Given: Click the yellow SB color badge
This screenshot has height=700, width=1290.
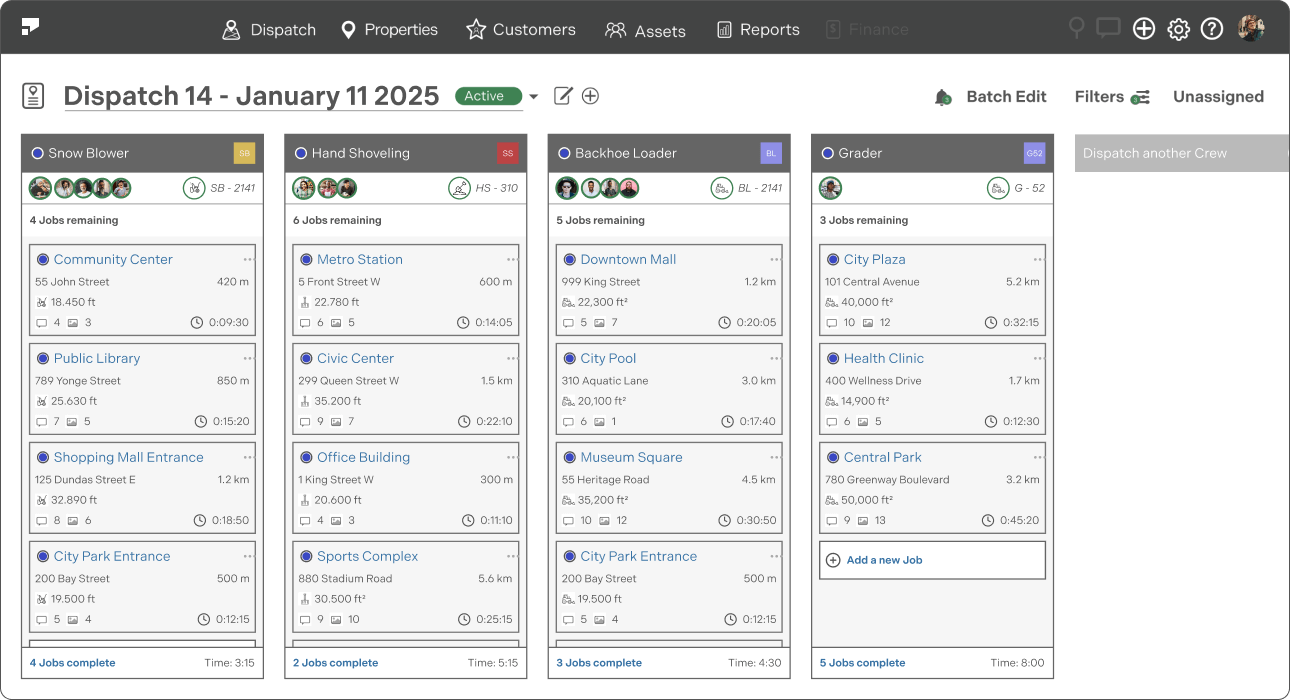Looking at the screenshot, I should 244,153.
